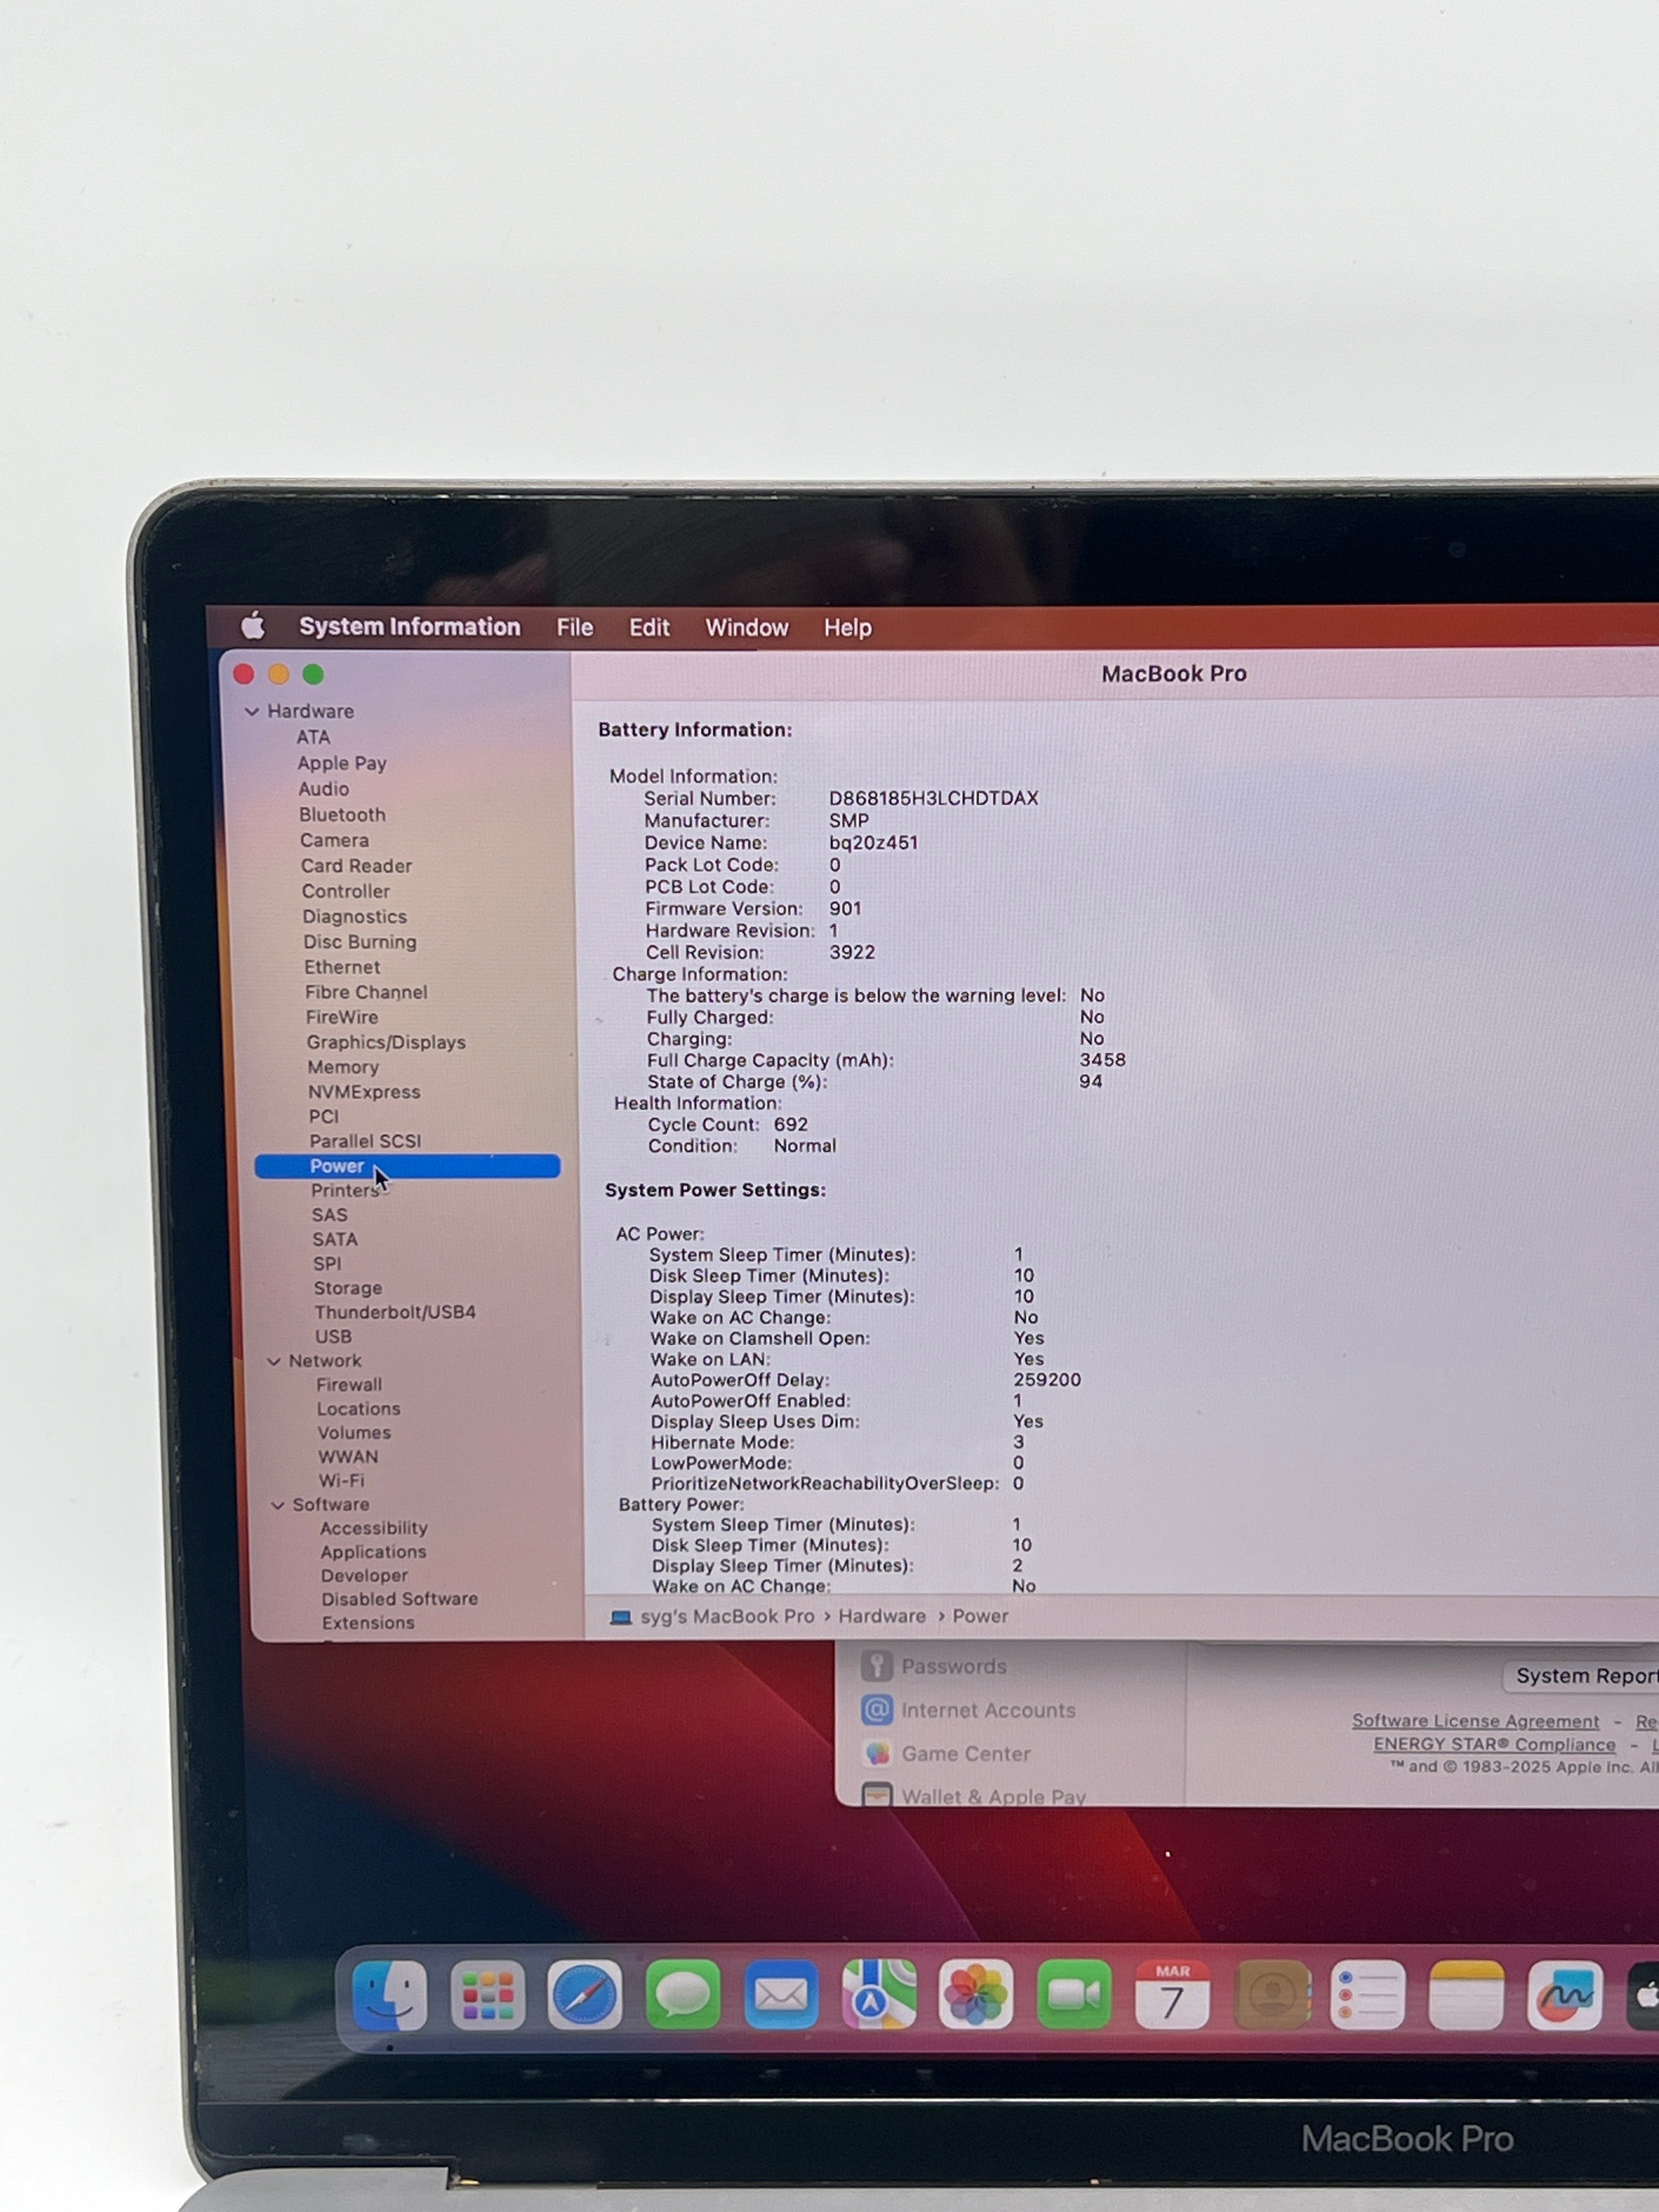
Task: Select Memory in sidebar
Action: tap(343, 1067)
